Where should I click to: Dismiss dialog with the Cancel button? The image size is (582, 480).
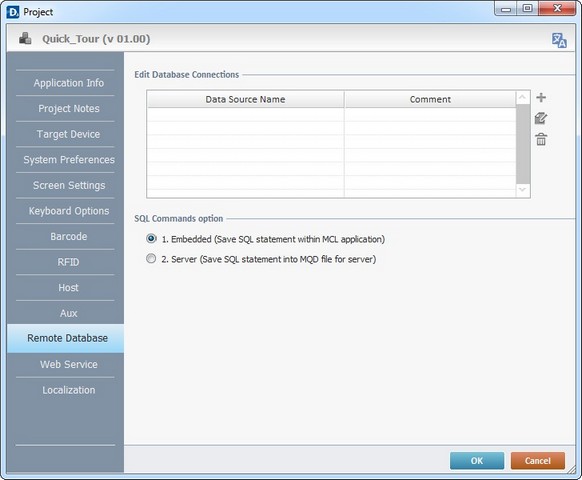(537, 461)
